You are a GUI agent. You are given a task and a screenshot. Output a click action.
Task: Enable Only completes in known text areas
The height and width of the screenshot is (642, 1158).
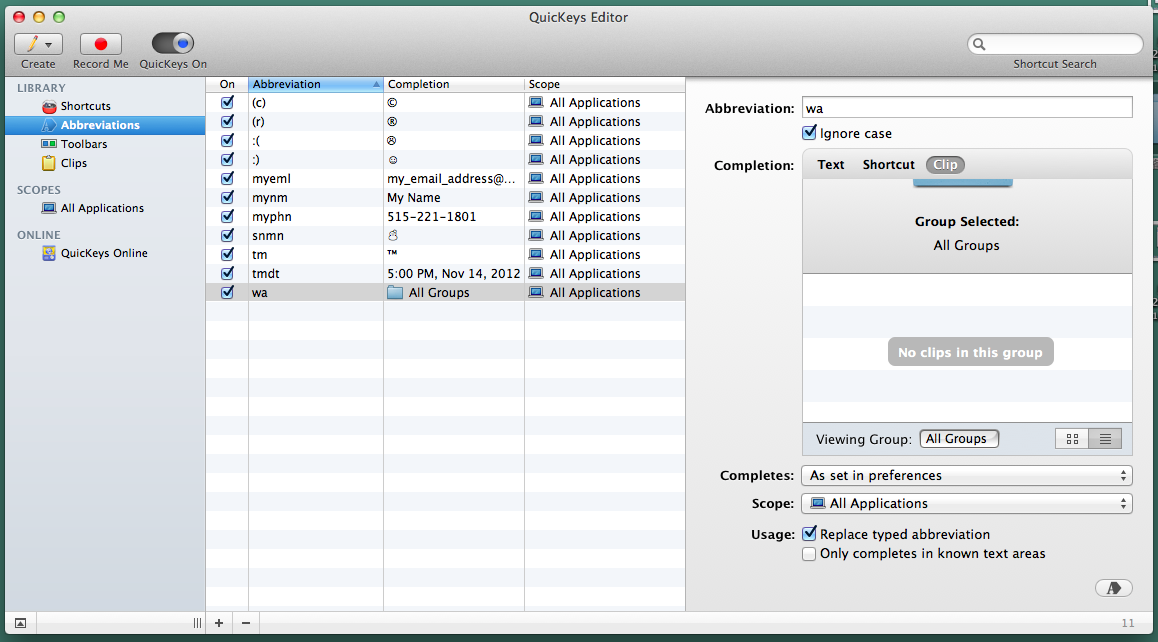(x=809, y=553)
